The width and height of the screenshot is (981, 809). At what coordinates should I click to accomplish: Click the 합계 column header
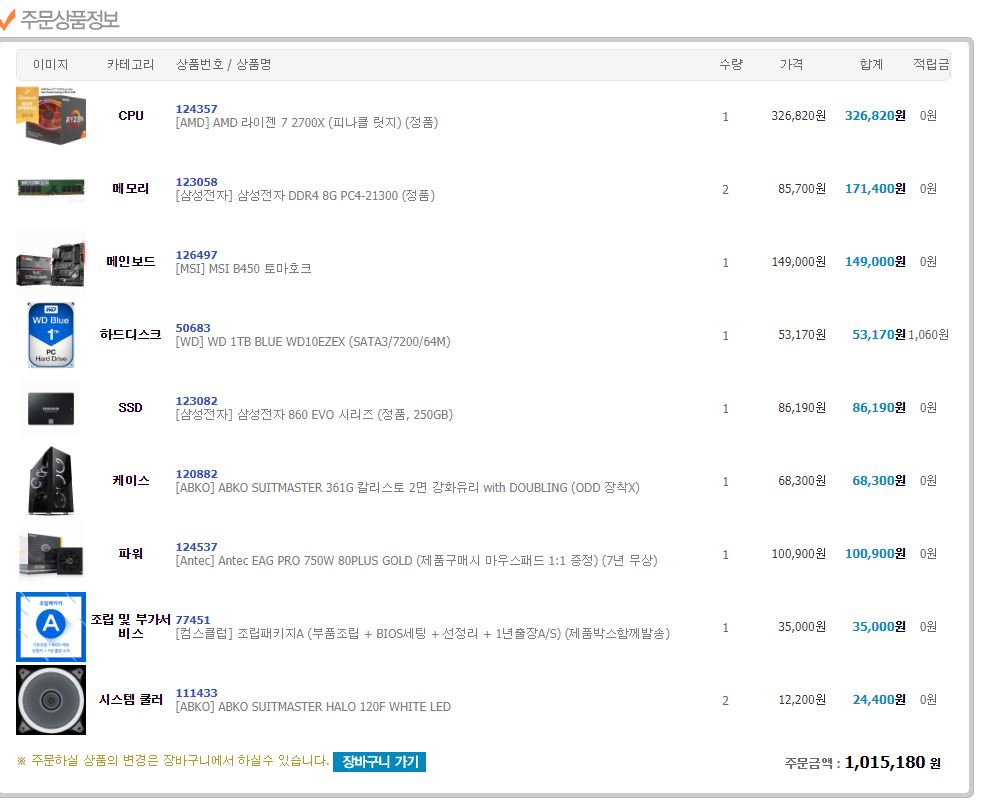[x=871, y=64]
